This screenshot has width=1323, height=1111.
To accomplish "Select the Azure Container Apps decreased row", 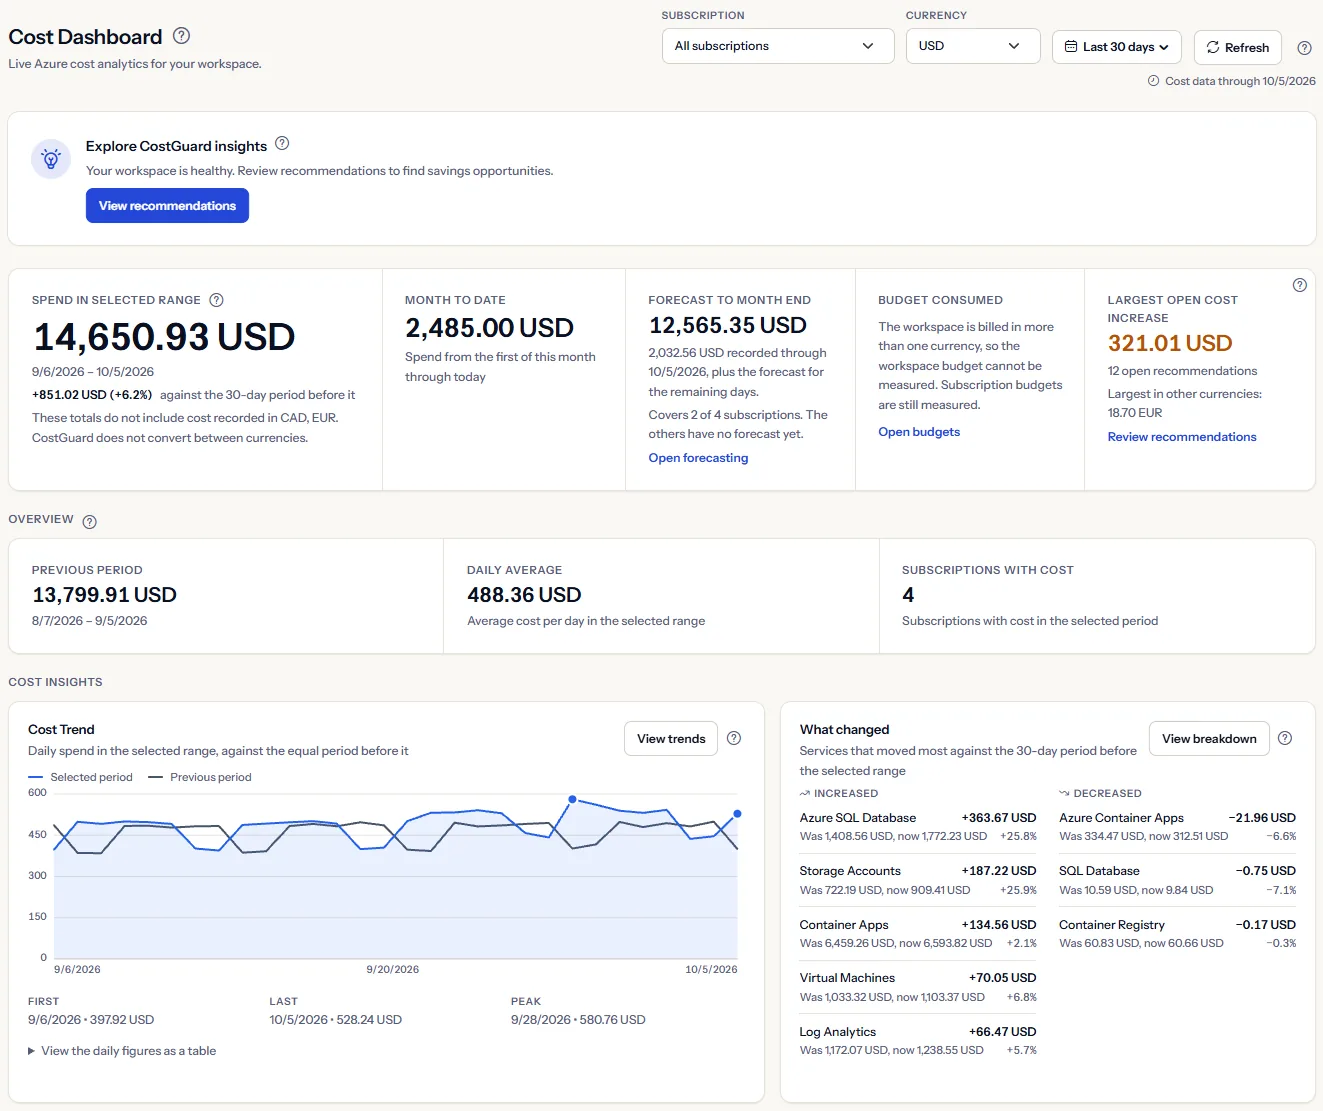I will coord(1177,827).
